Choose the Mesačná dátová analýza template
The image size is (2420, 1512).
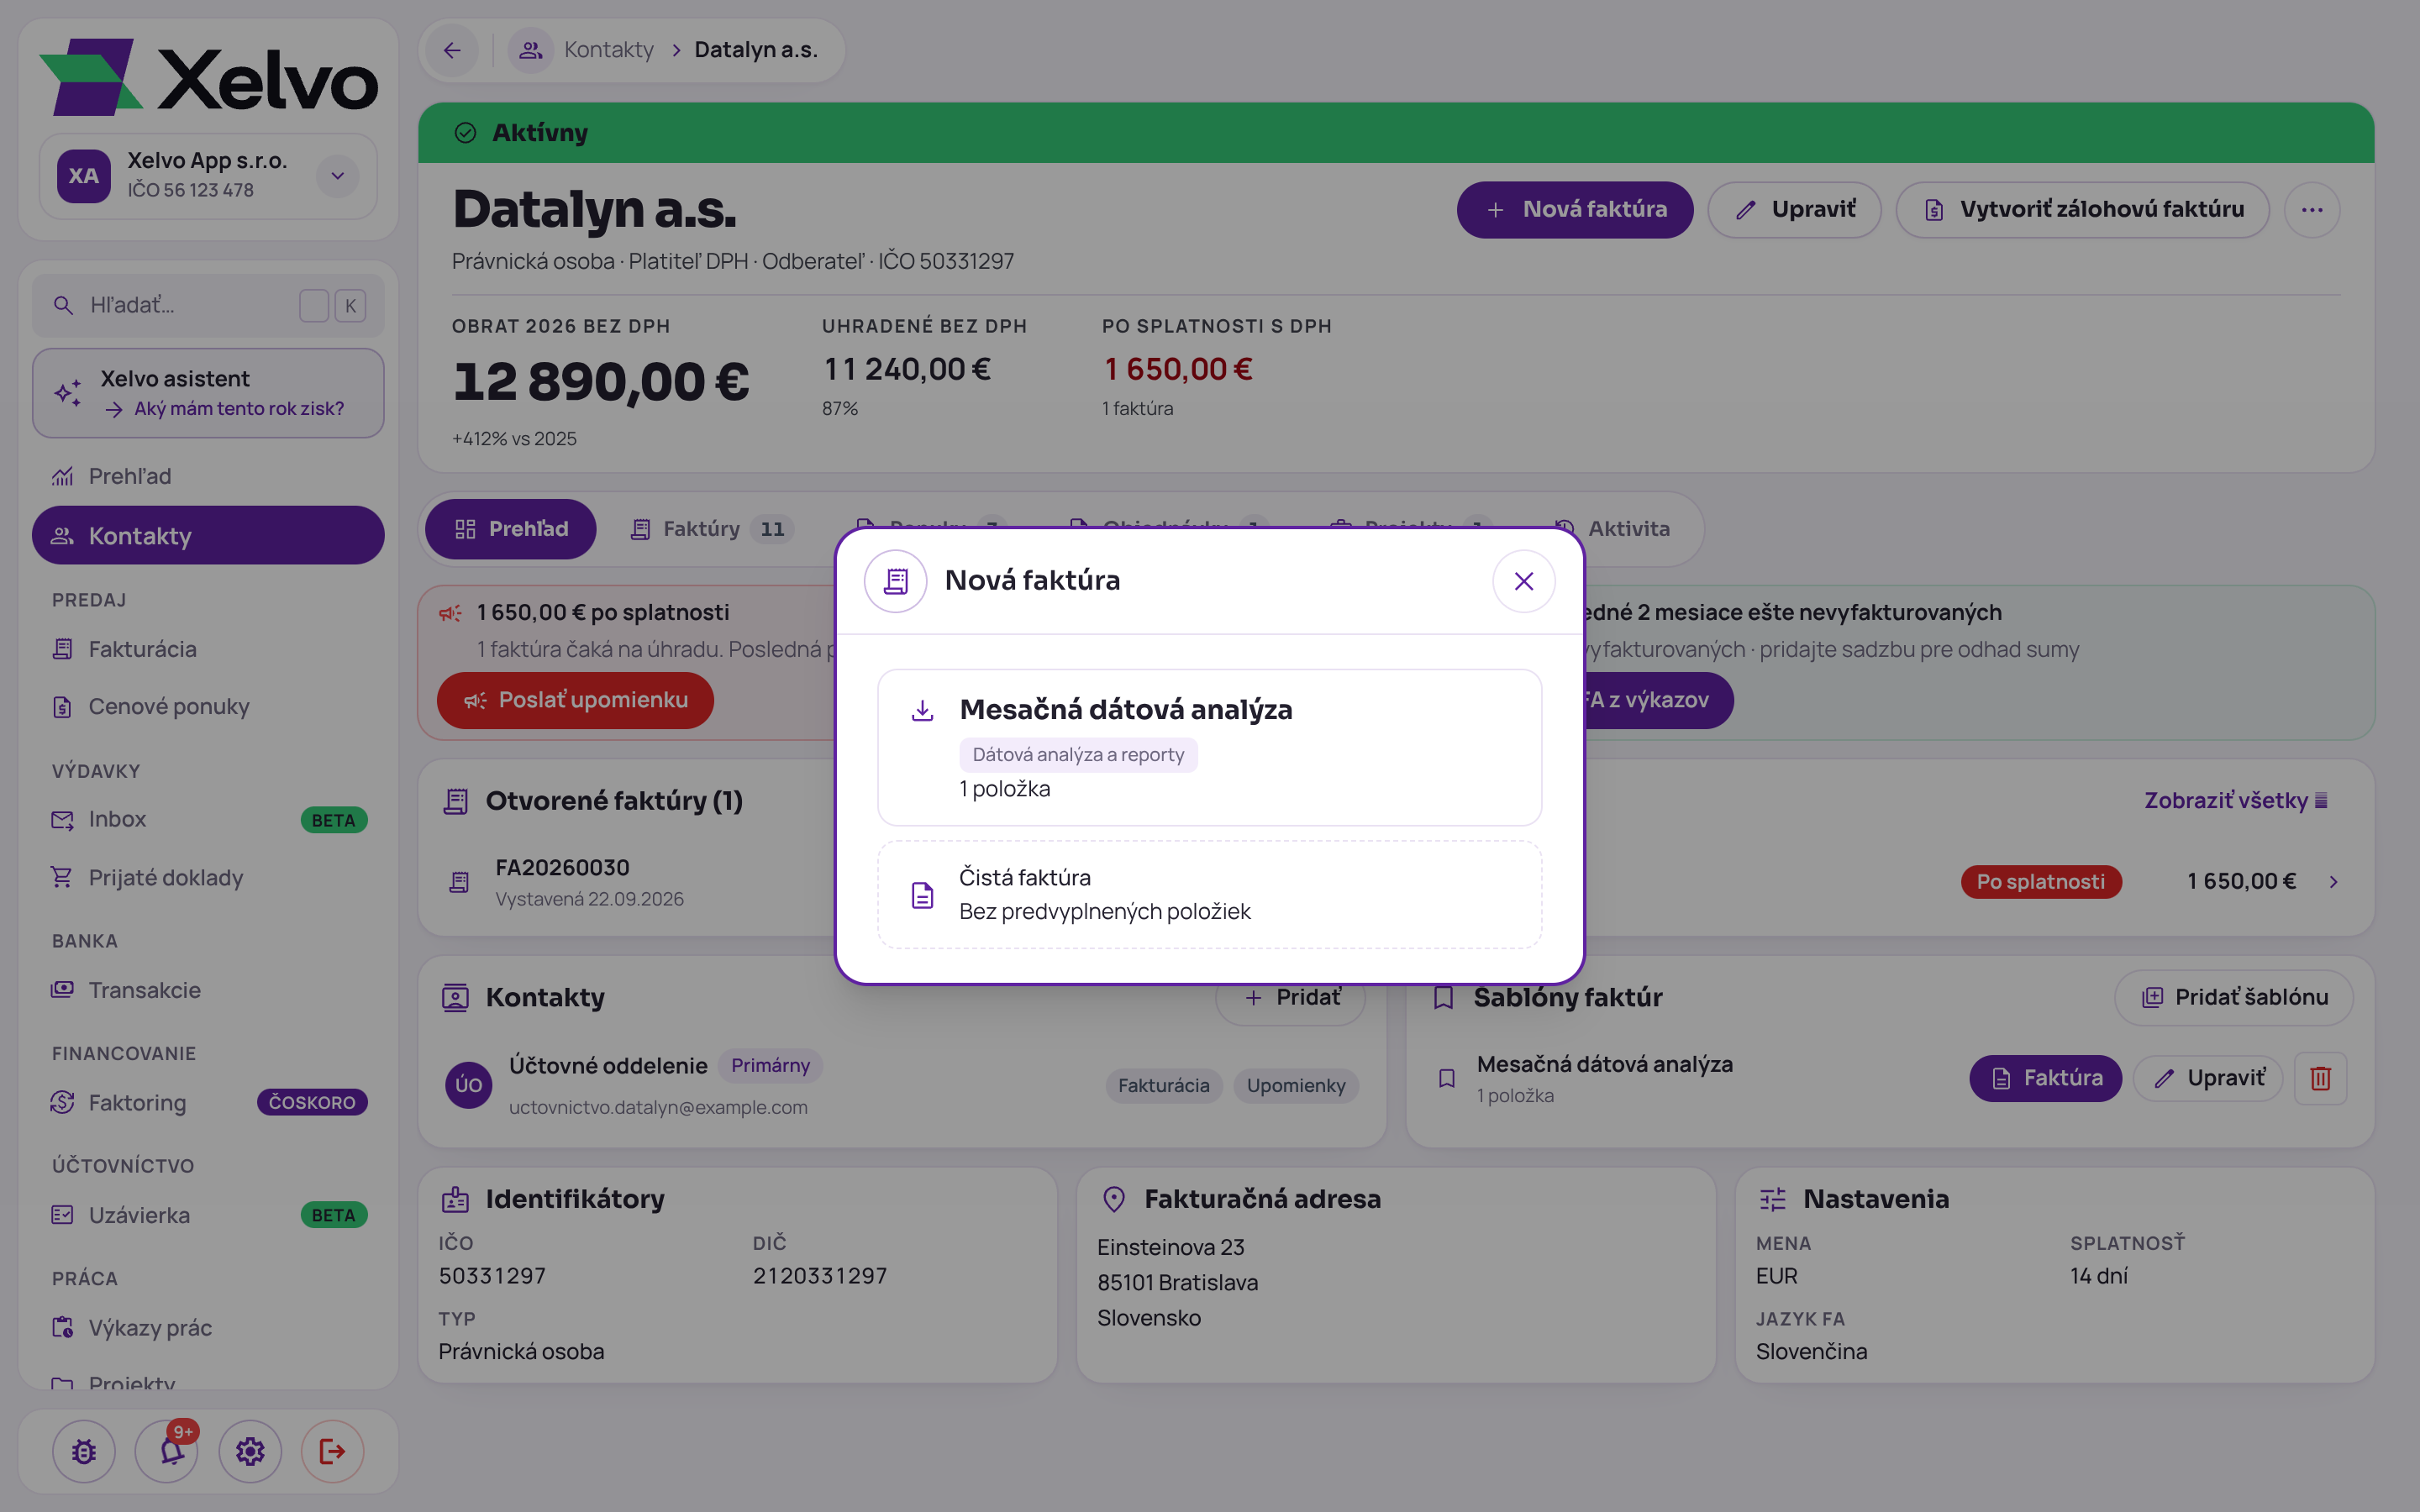1209,747
